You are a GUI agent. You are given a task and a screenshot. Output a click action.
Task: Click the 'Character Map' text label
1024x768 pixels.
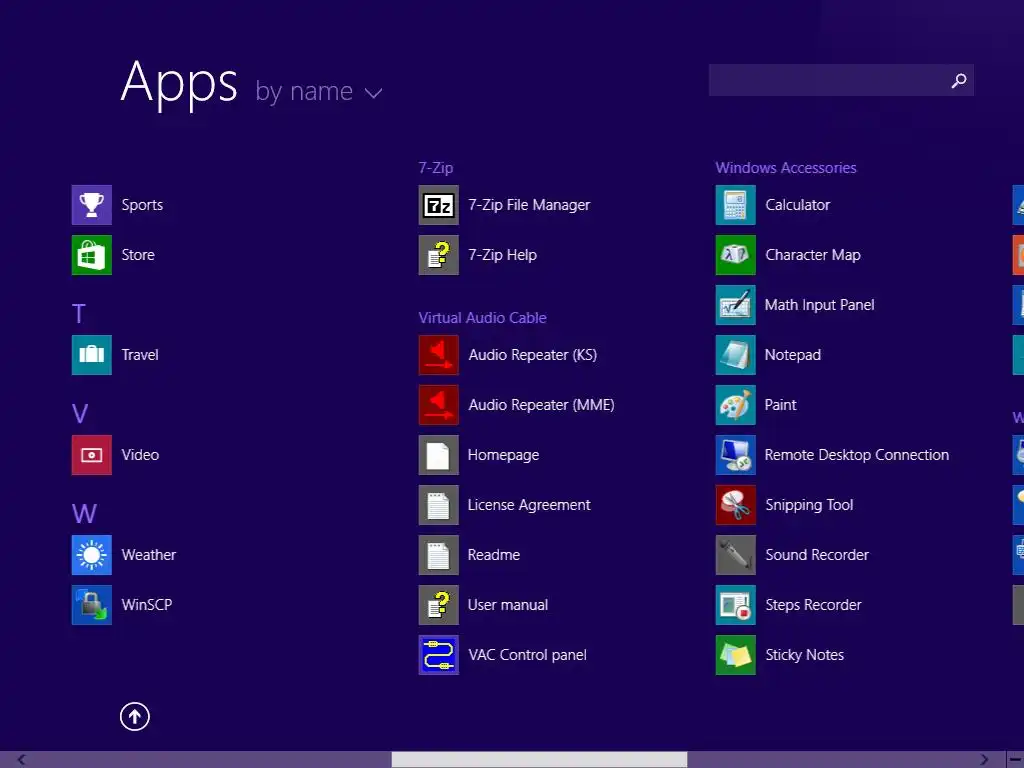coord(812,255)
